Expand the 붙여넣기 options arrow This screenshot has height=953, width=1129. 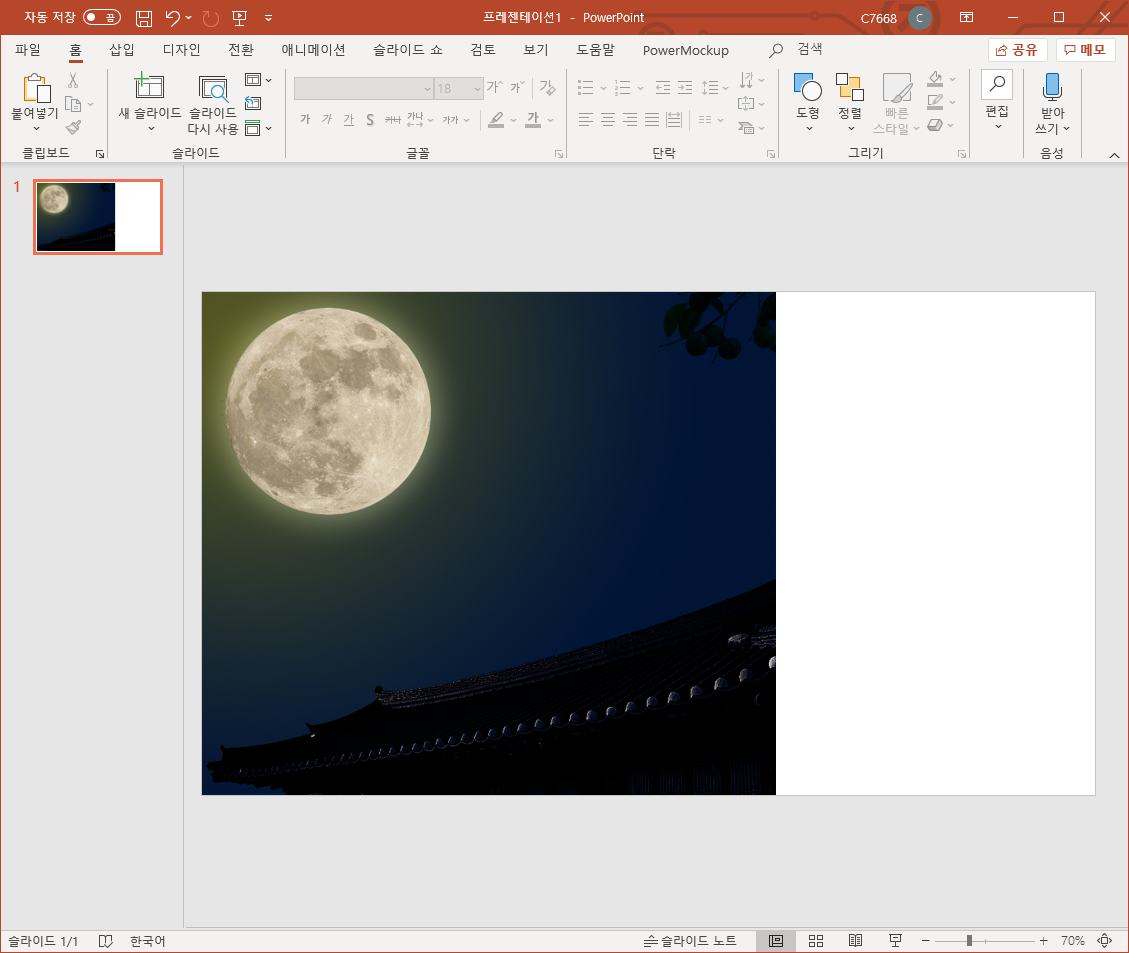pyautogui.click(x=36, y=129)
